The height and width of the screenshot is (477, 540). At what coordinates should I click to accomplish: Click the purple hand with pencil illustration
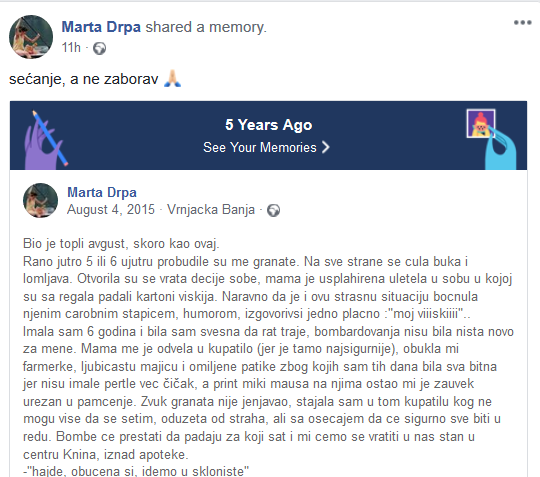45,140
